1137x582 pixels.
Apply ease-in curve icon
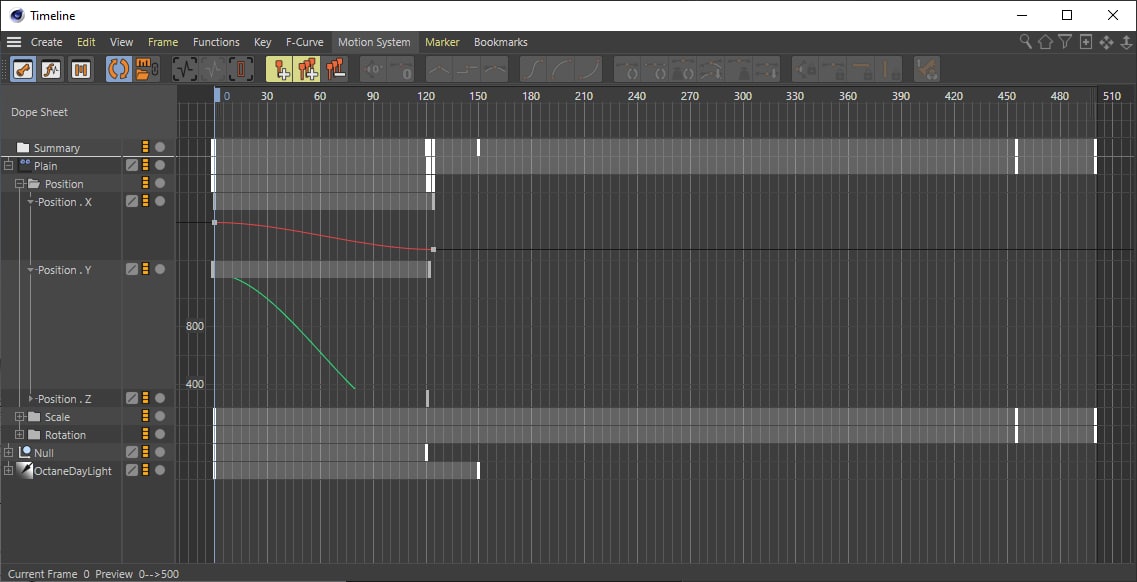(x=561, y=70)
